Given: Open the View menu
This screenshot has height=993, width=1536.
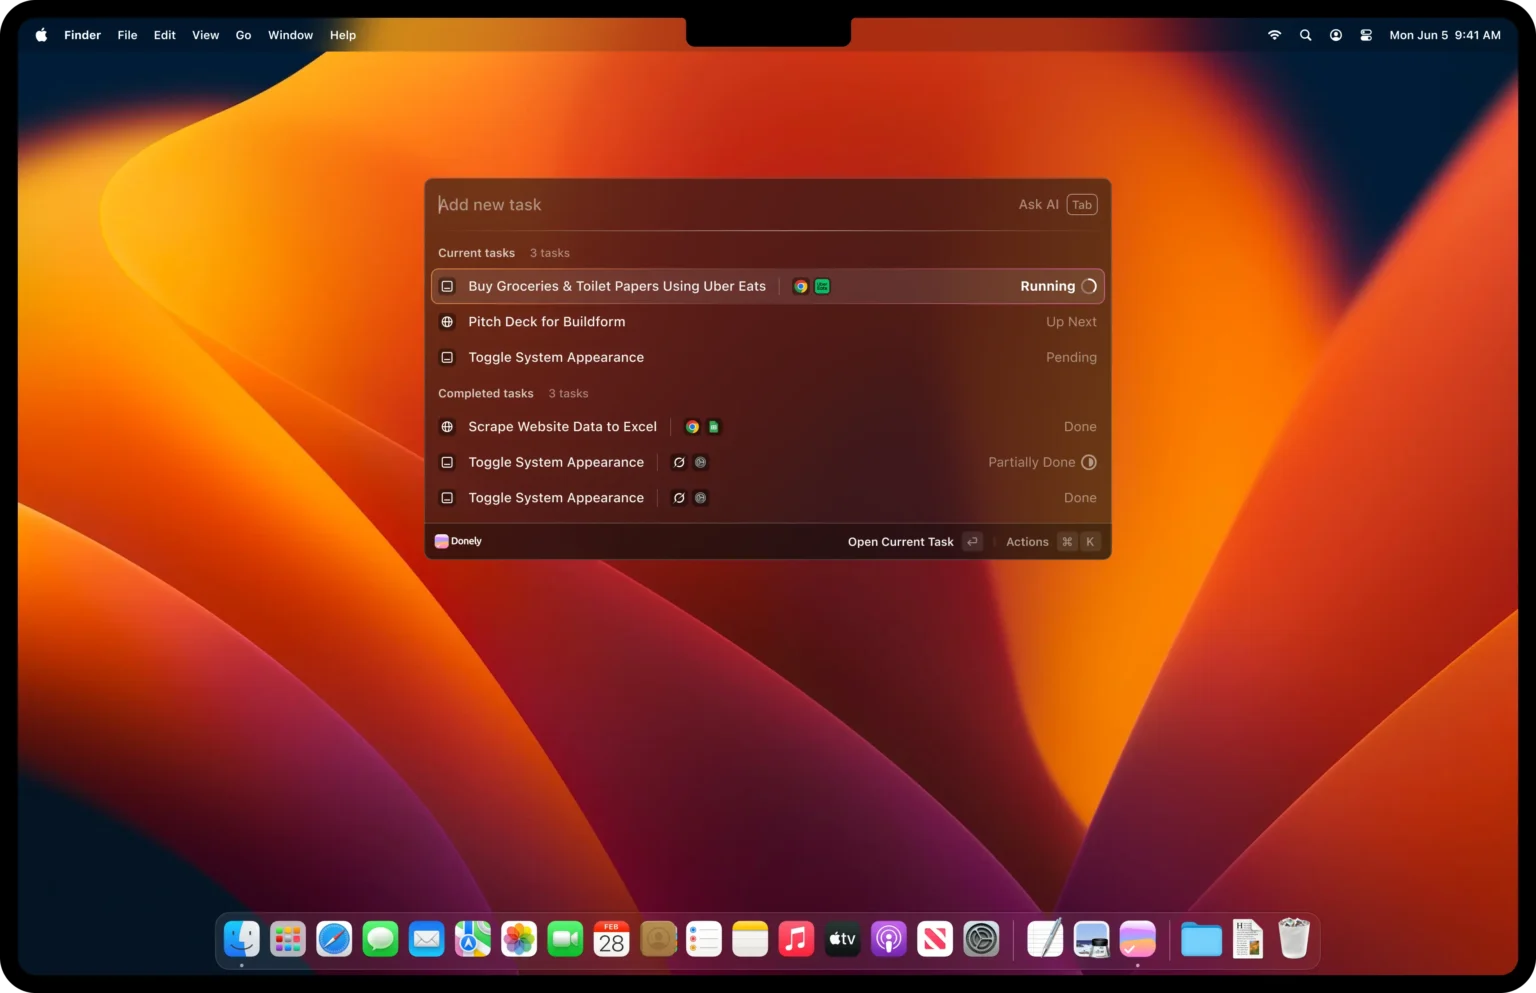Looking at the screenshot, I should point(205,35).
